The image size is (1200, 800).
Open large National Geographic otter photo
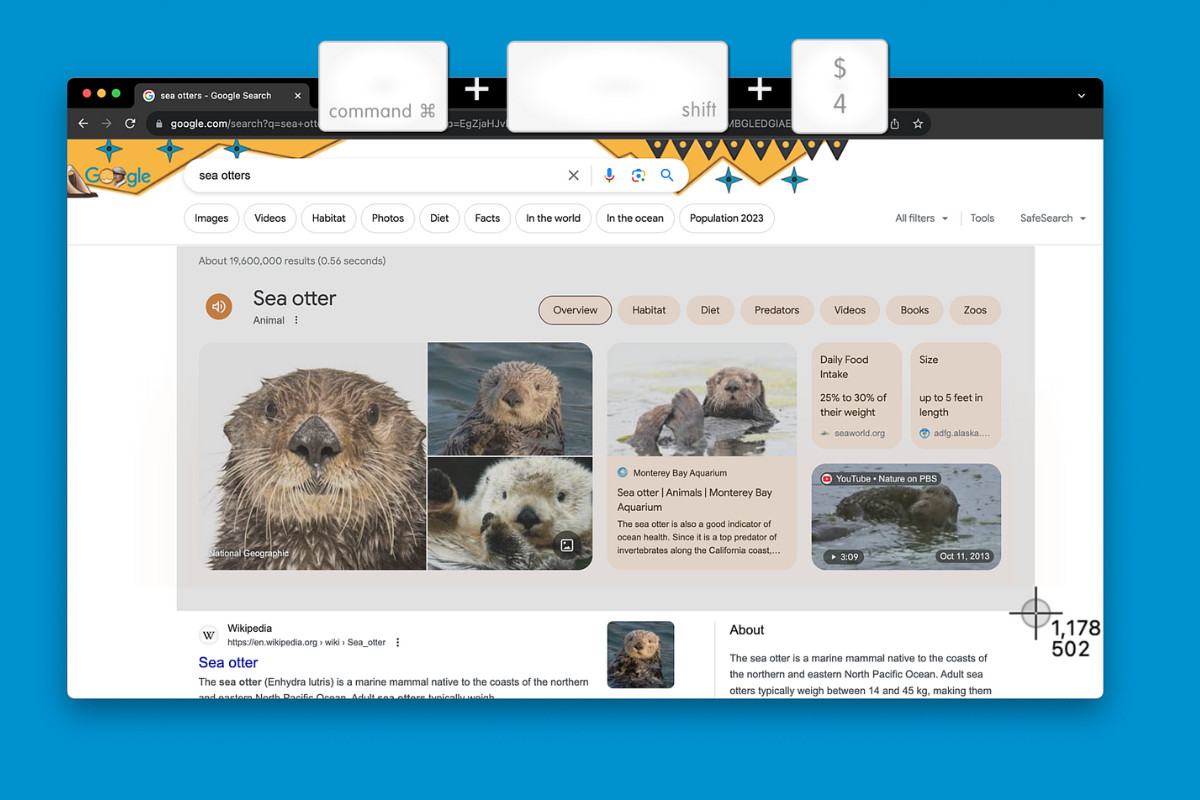(x=312, y=456)
